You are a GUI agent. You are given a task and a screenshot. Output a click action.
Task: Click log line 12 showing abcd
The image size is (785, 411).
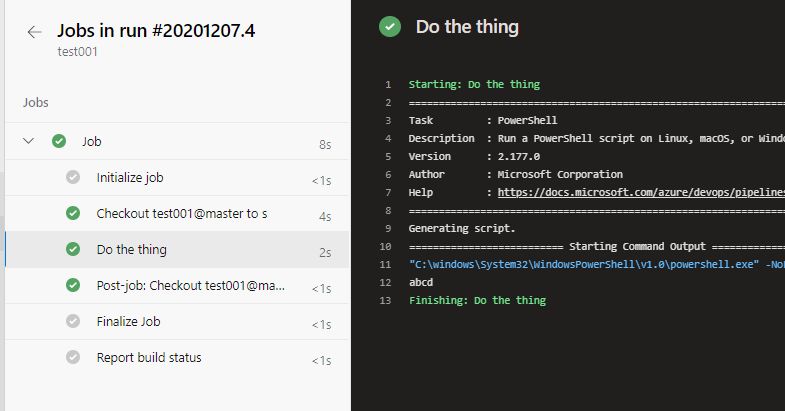click(421, 282)
